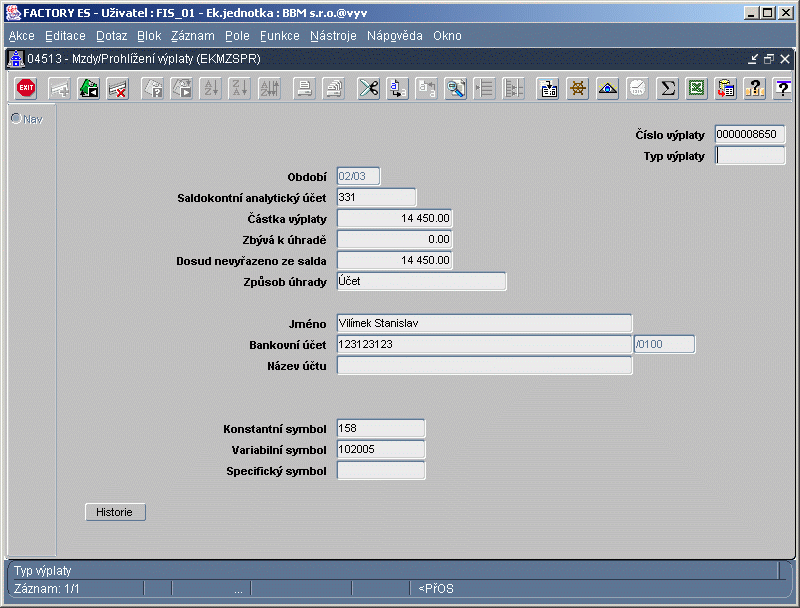Click the Jméno field with Vilímek Stanislav
800x608 pixels.
click(484, 323)
